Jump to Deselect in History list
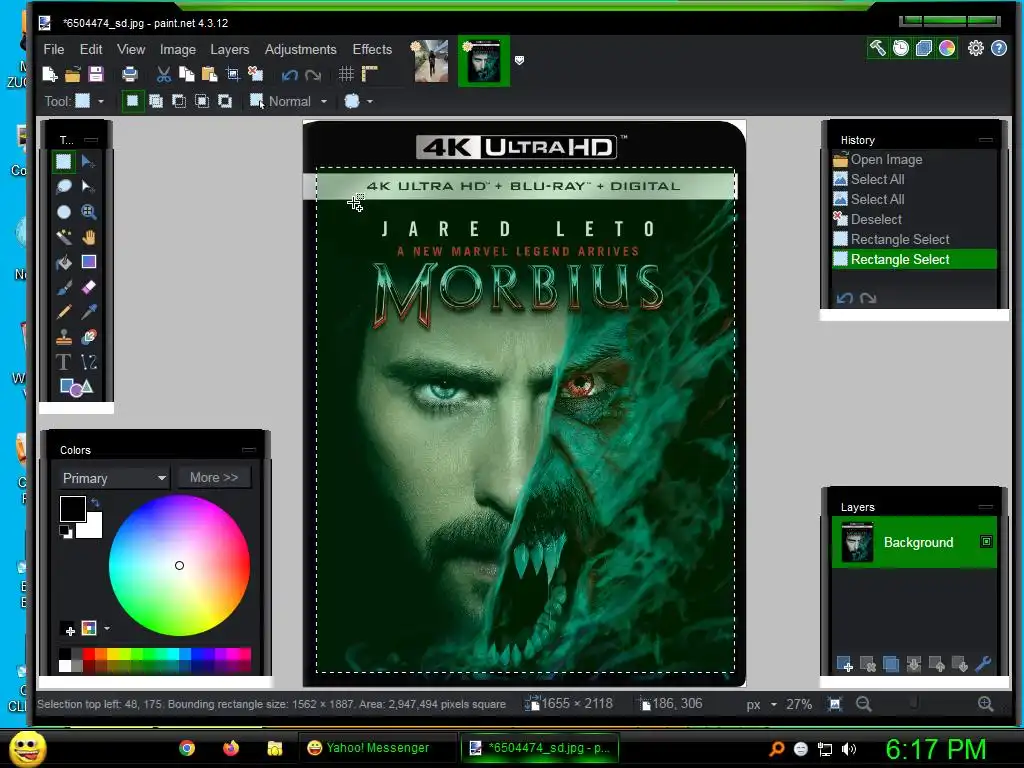Screen dimensions: 1024x768 coord(914,219)
